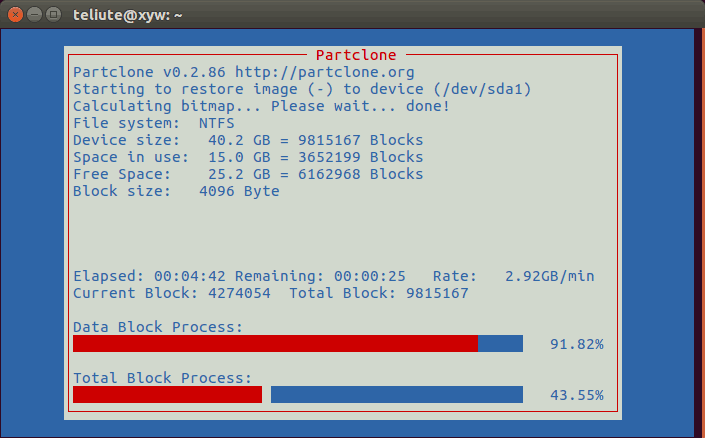
Task: Click the Free Space 25.2 GB value
Action: point(239,174)
